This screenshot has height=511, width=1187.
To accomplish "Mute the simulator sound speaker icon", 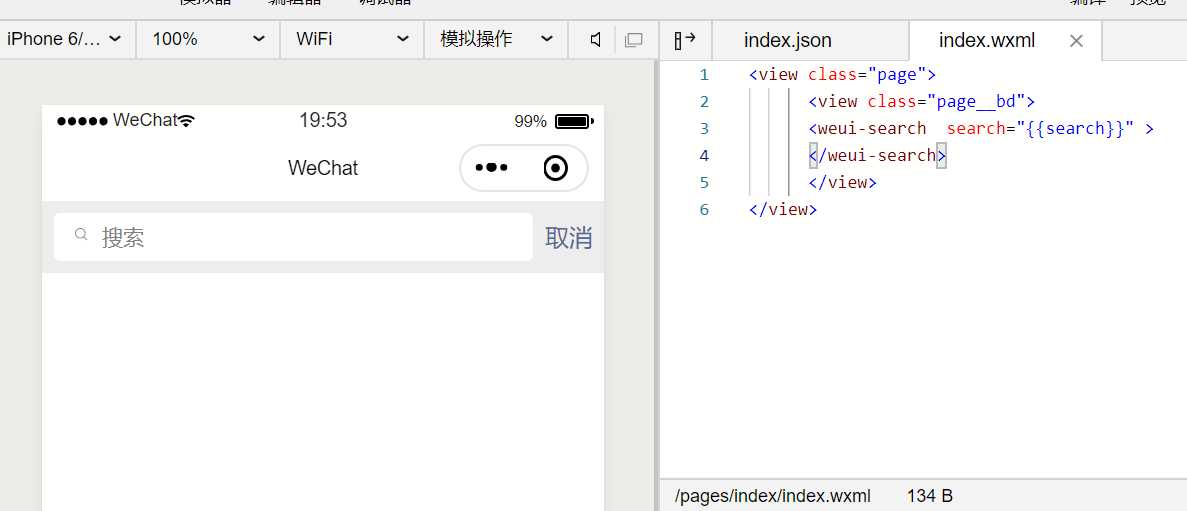I will click(x=596, y=40).
